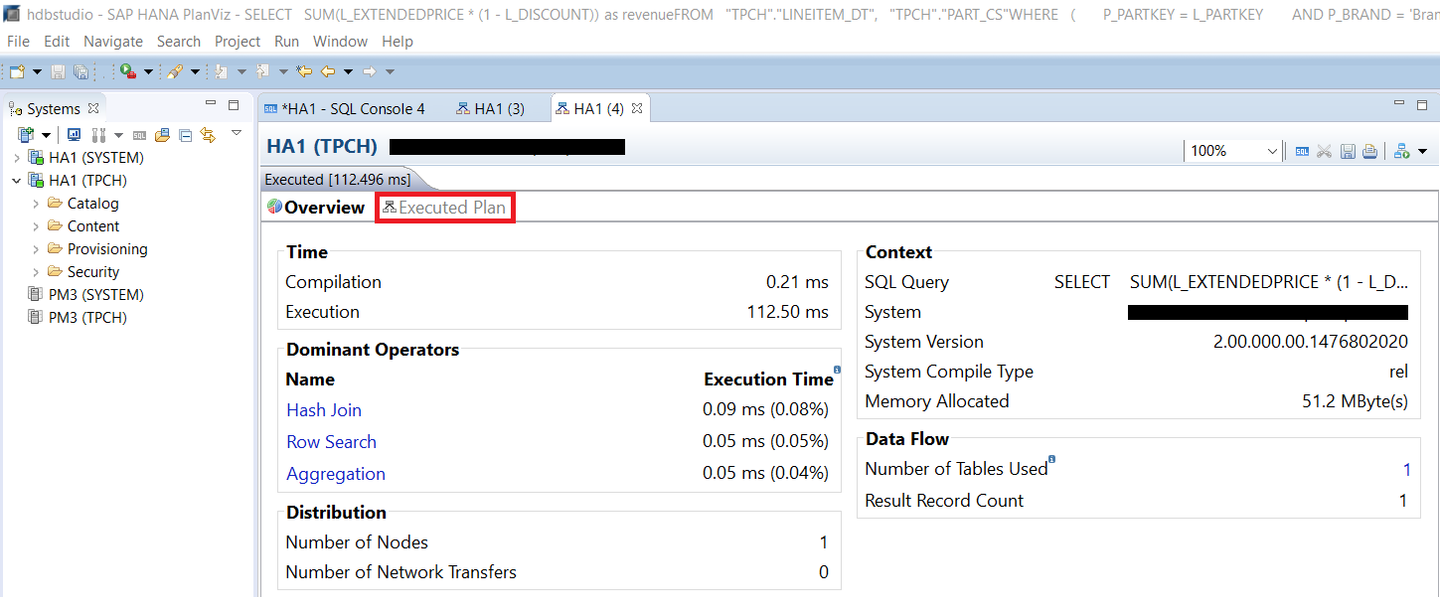Open the File menu
The image size is (1440, 597).
pos(19,41)
